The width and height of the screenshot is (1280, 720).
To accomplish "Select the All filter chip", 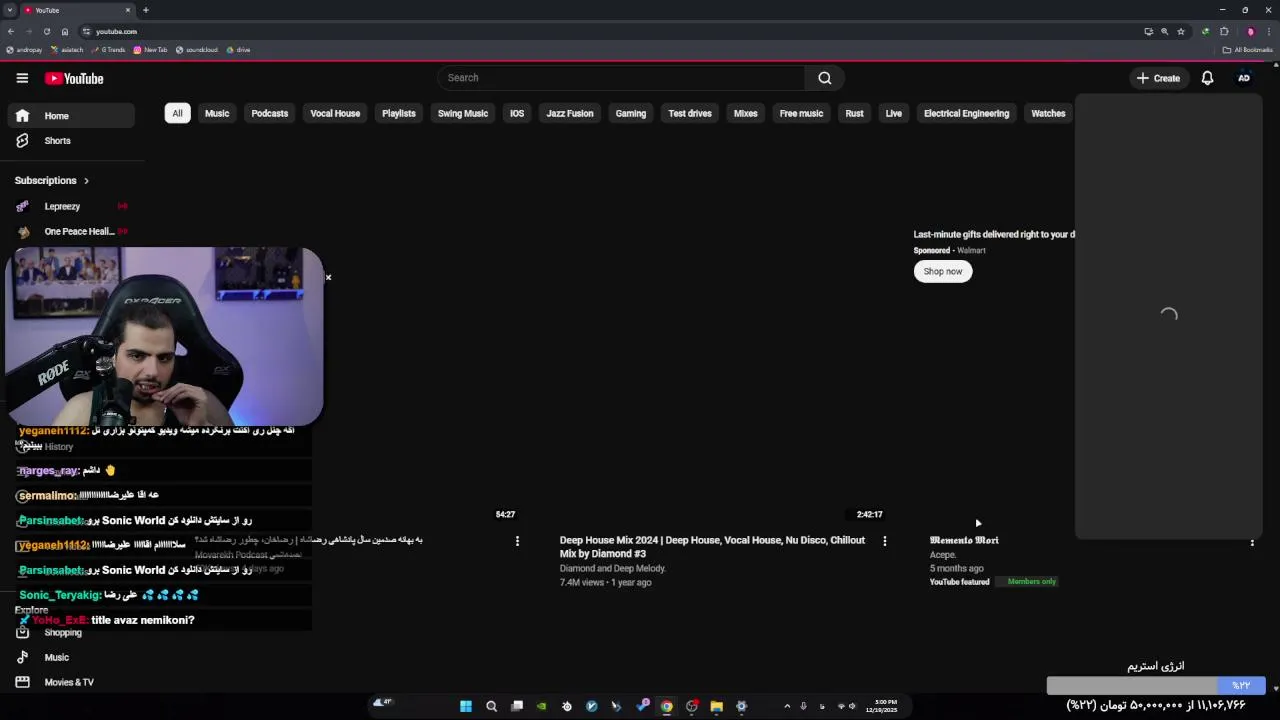I will (177, 114).
